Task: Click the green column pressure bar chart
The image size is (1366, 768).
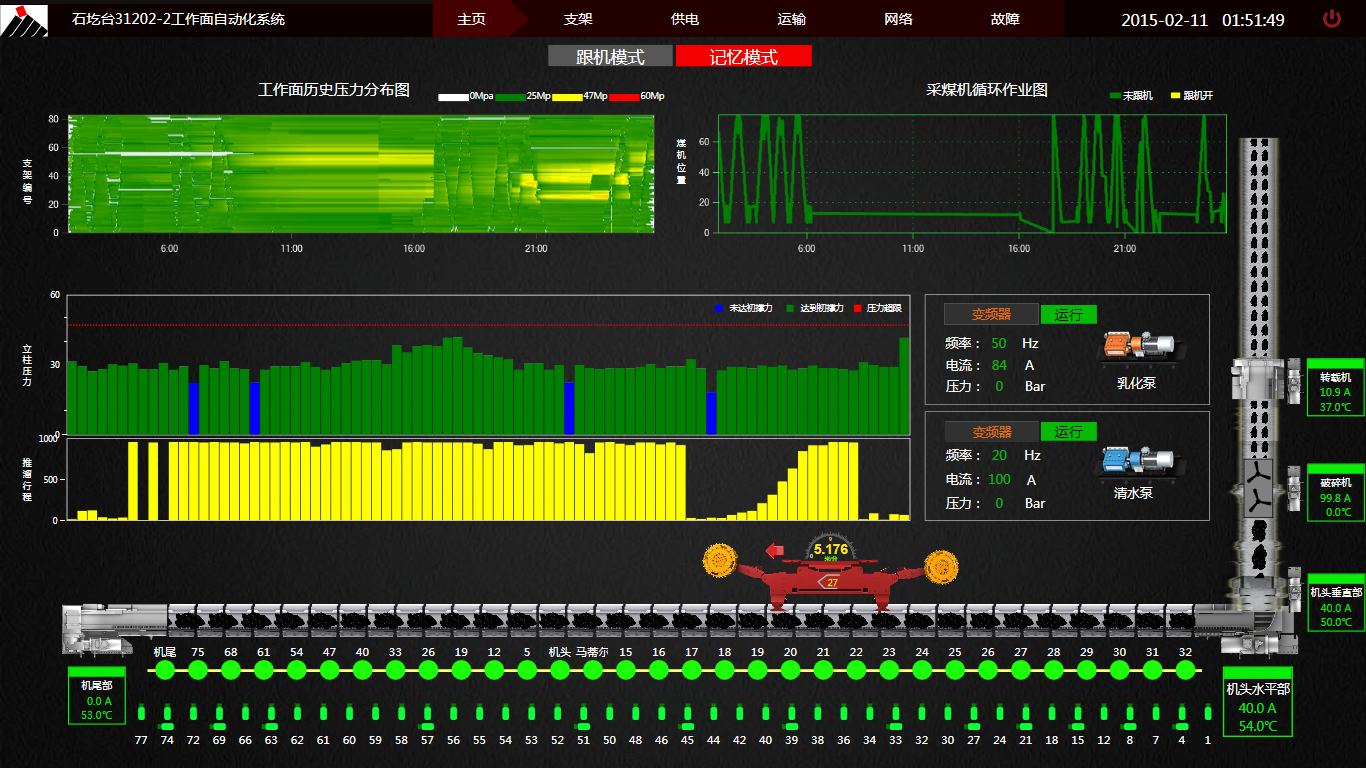Action: click(x=488, y=365)
